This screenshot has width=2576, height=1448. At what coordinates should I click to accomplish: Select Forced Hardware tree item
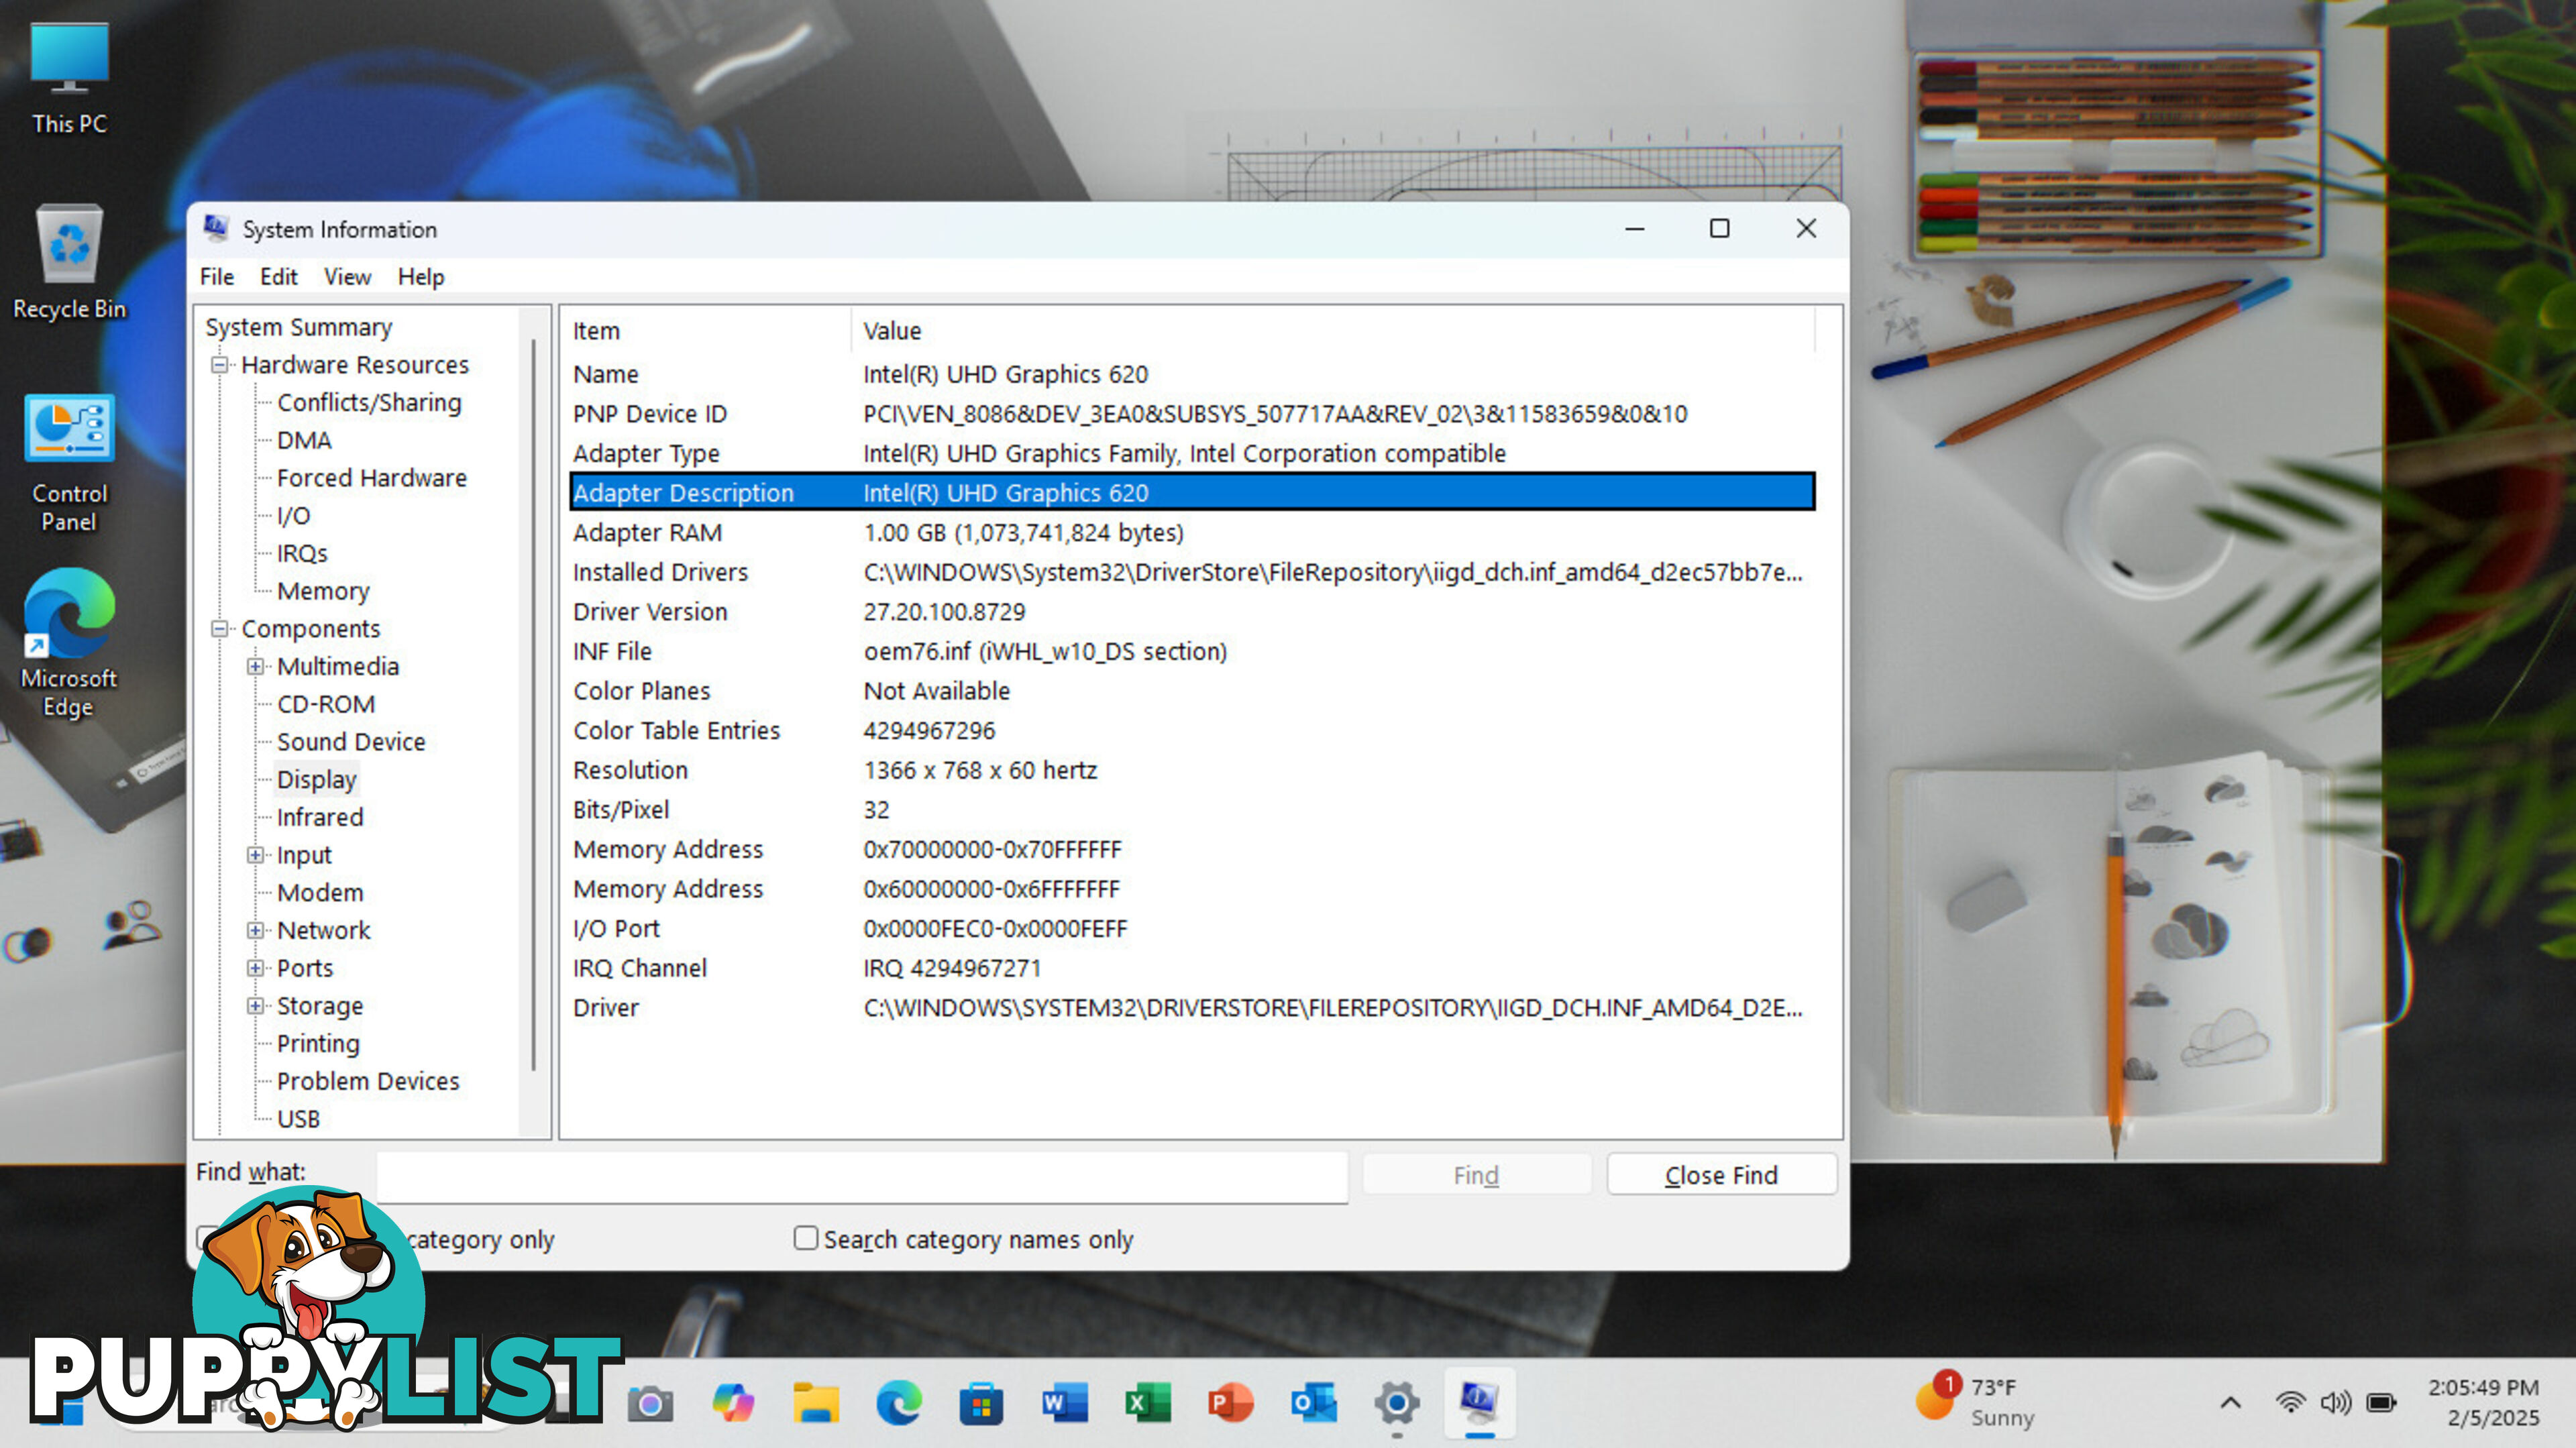coord(371,478)
